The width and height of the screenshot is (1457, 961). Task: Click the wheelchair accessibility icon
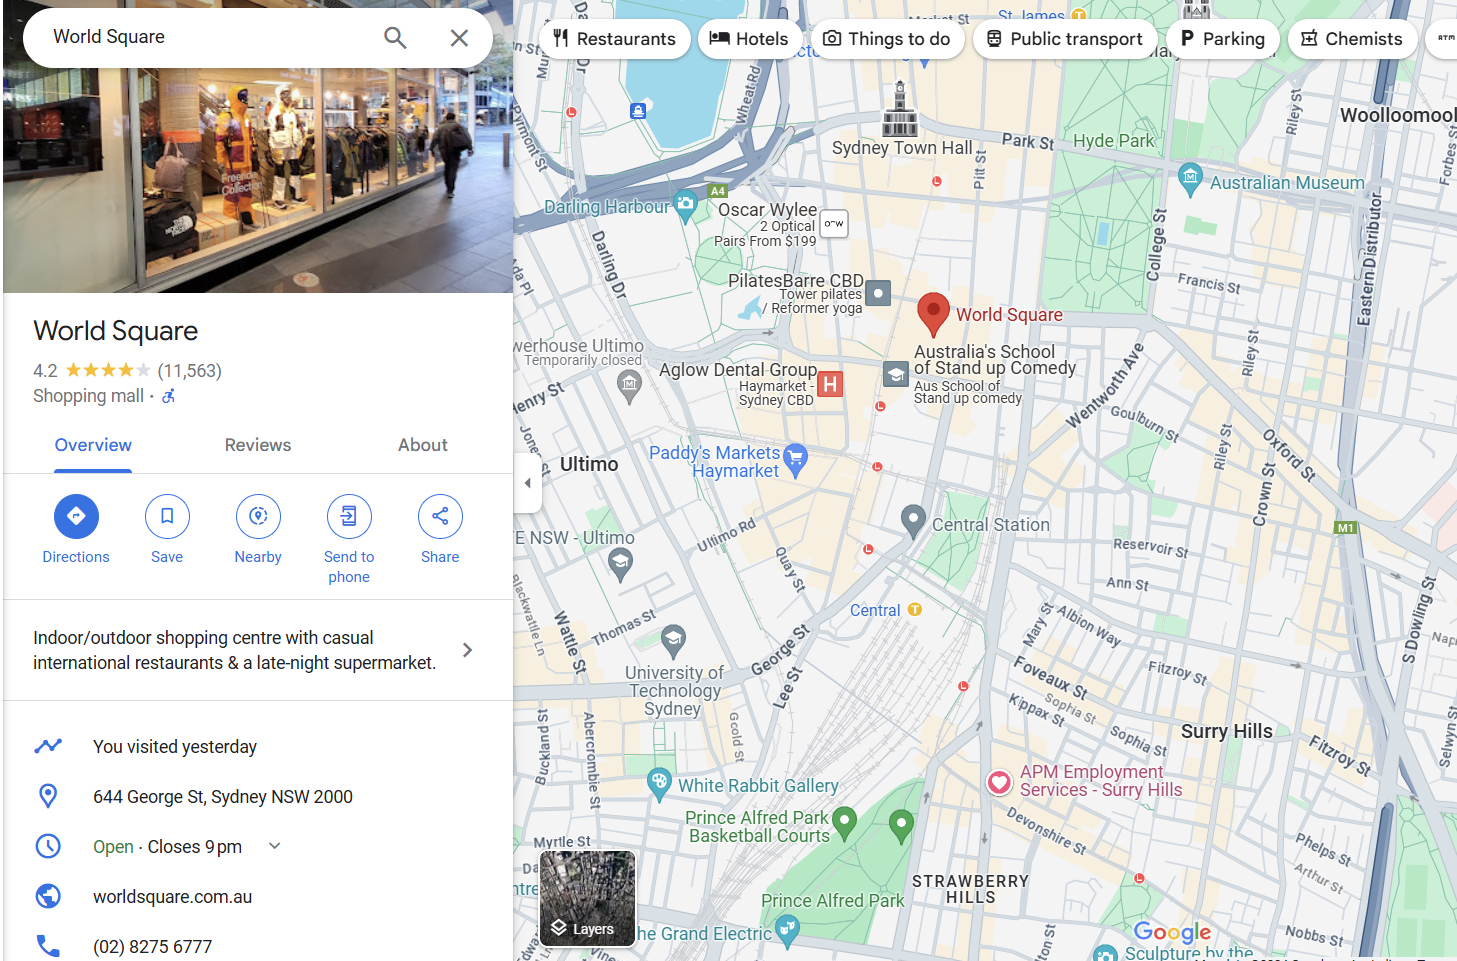[x=169, y=396]
